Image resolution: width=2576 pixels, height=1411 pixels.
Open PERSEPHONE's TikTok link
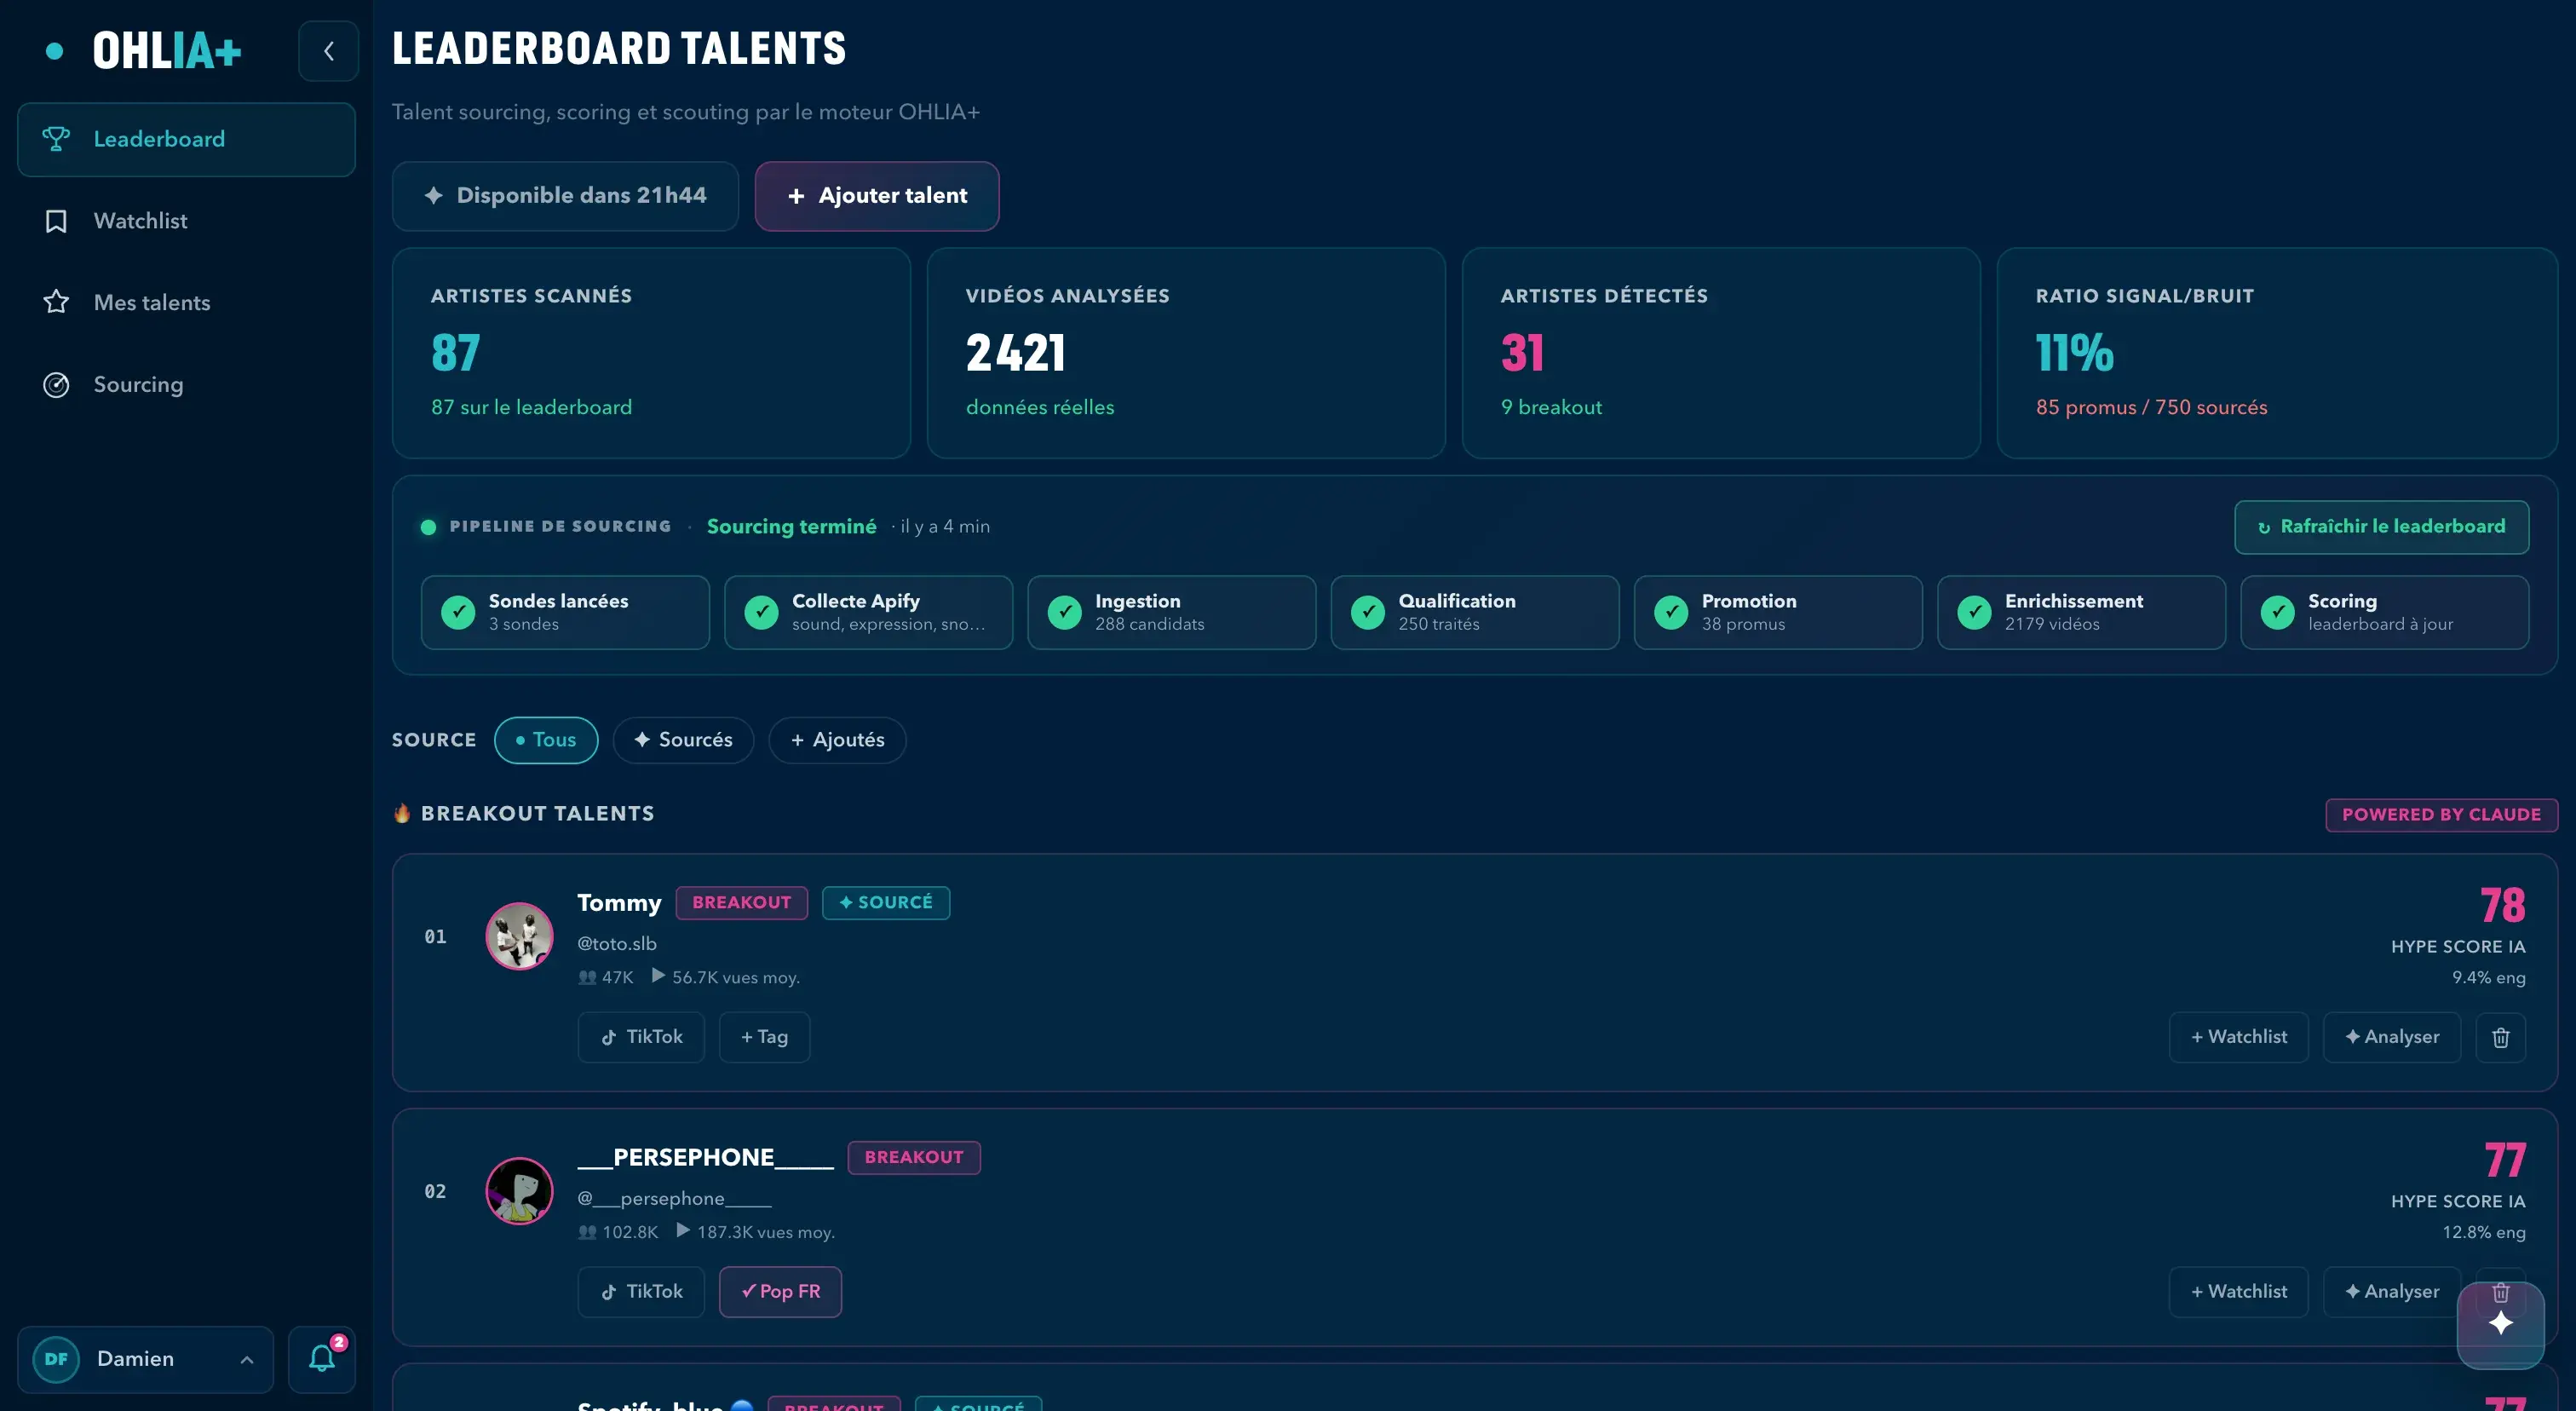[x=641, y=1292]
